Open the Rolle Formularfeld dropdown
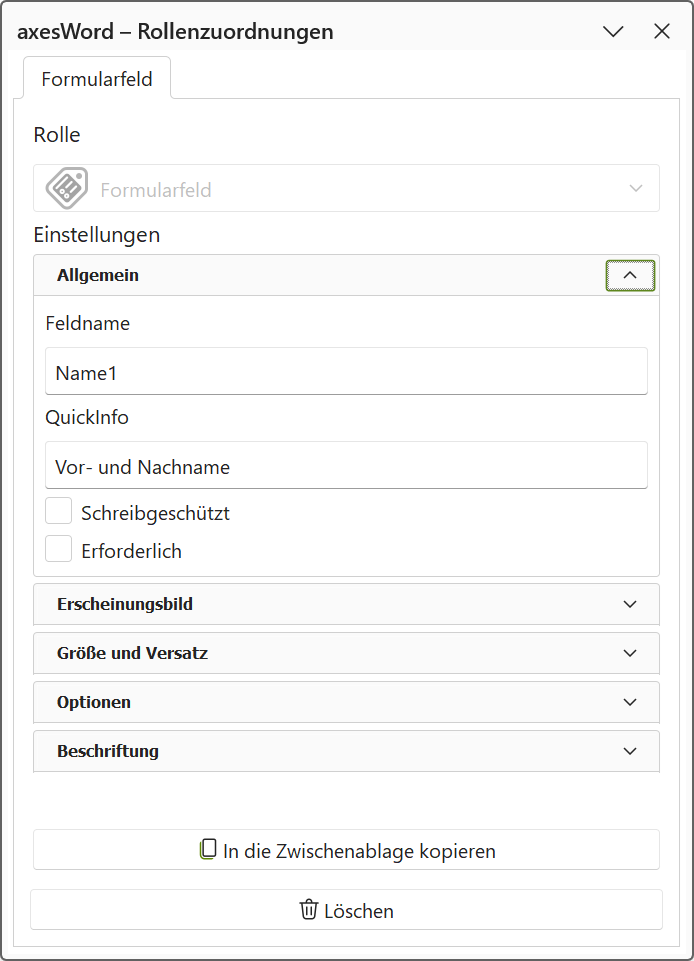694x961 pixels. click(x=346, y=188)
